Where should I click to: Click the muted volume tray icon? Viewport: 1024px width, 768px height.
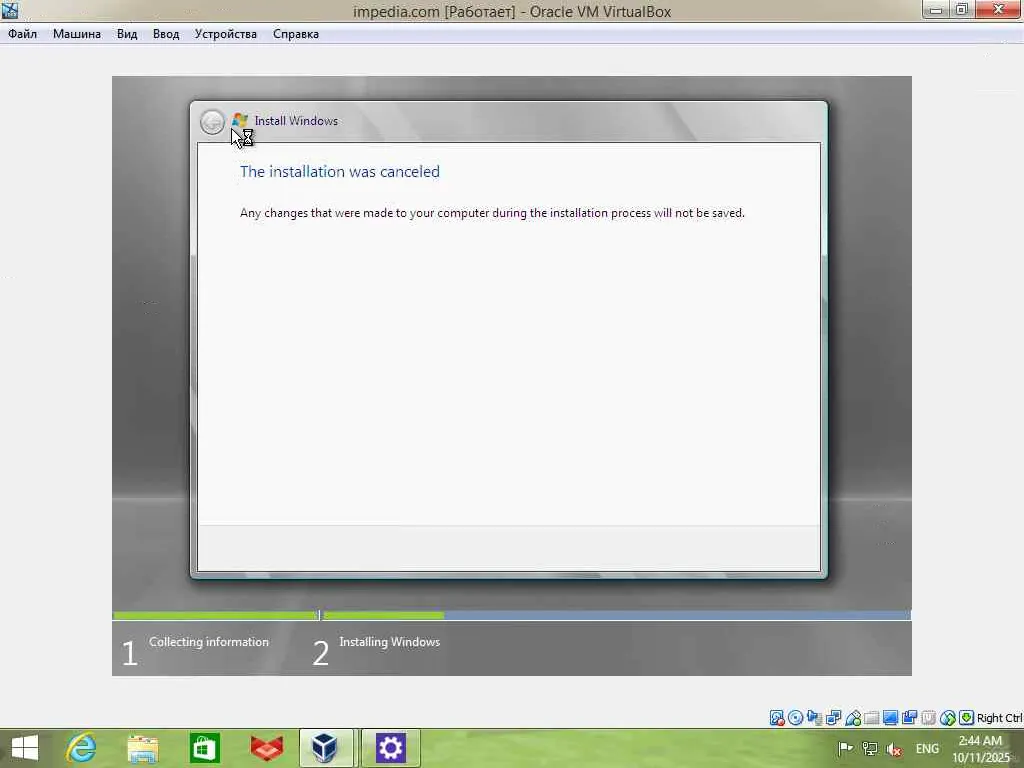pos(894,749)
